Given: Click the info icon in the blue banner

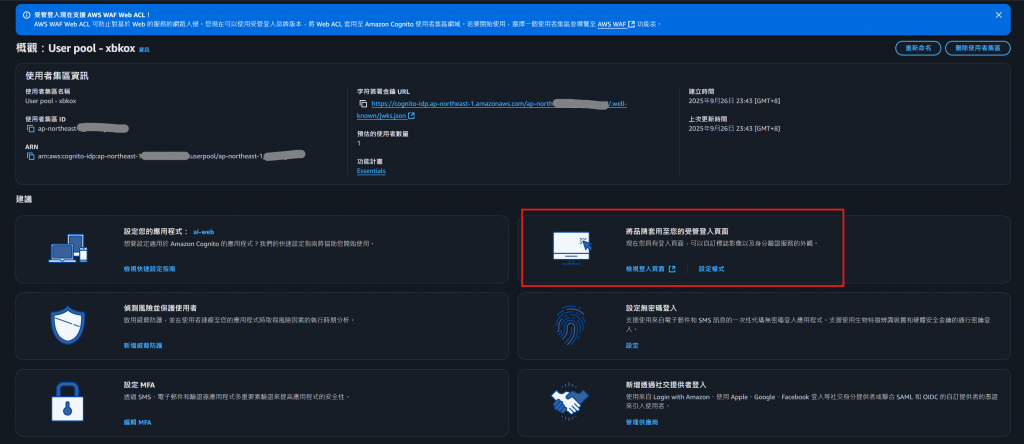Looking at the screenshot, I should click(26, 14).
